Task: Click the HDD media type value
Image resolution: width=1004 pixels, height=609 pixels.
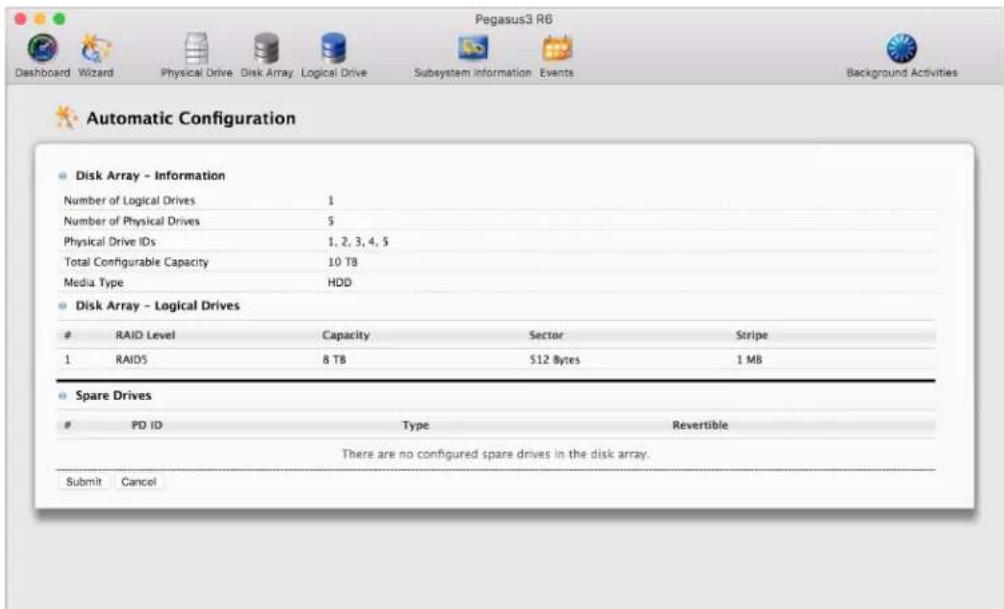Action: (339, 282)
